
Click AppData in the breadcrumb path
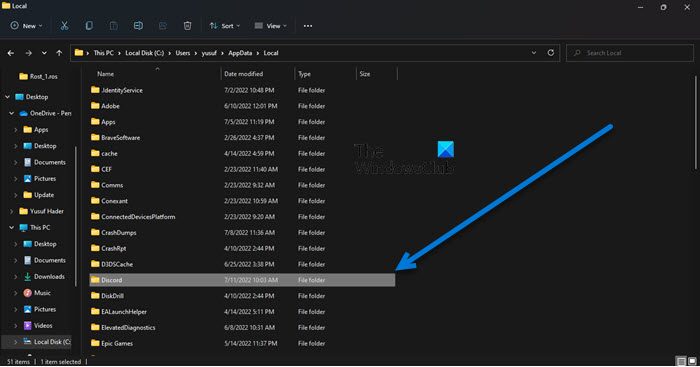(240, 53)
